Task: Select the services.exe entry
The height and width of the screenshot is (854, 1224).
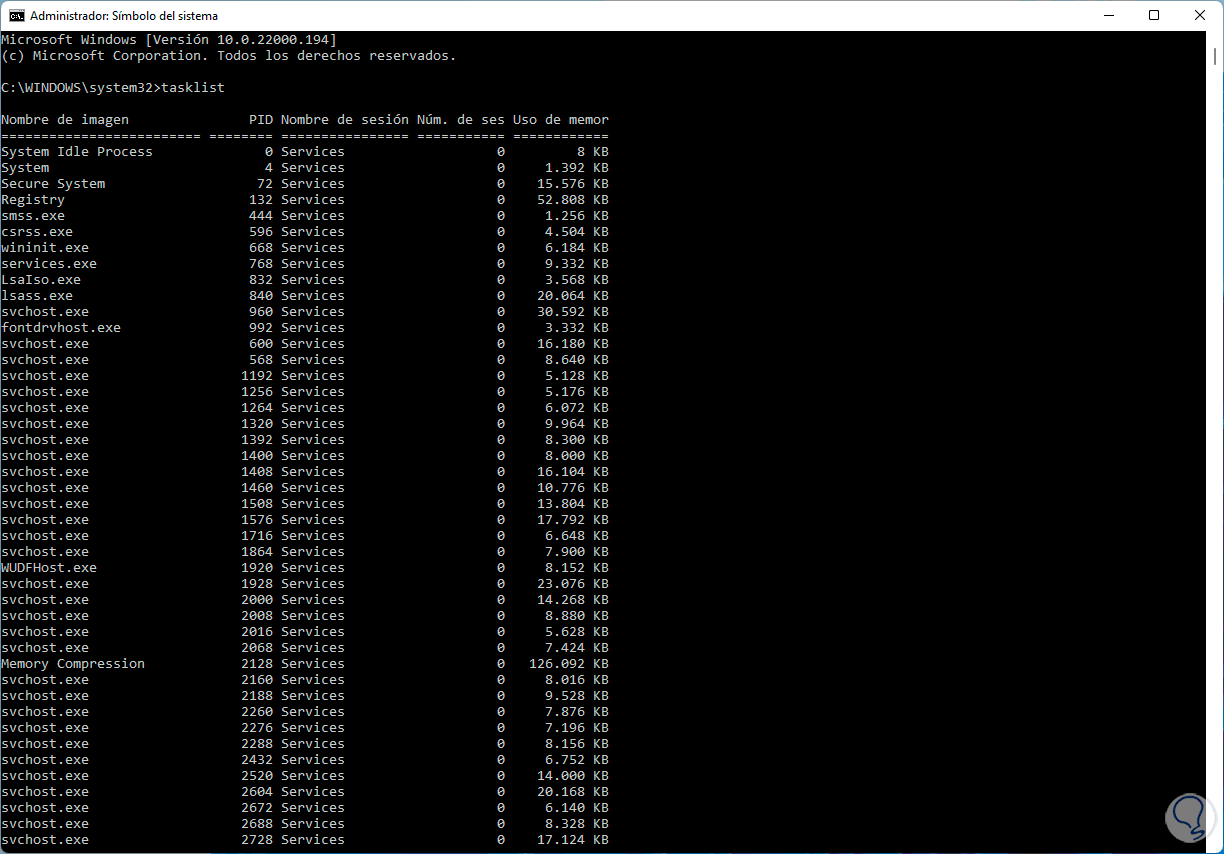Action: 49,263
